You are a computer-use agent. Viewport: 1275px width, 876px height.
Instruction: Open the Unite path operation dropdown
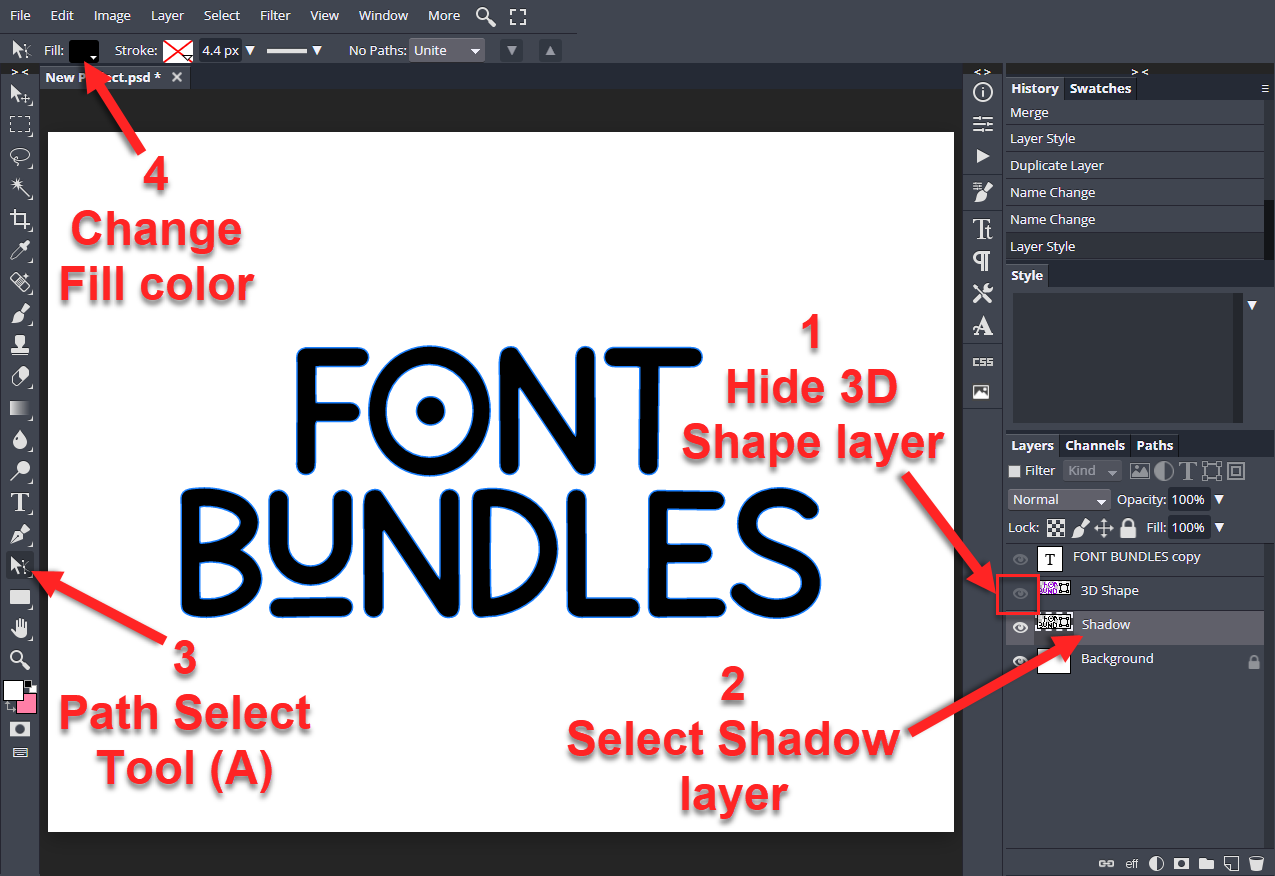447,50
